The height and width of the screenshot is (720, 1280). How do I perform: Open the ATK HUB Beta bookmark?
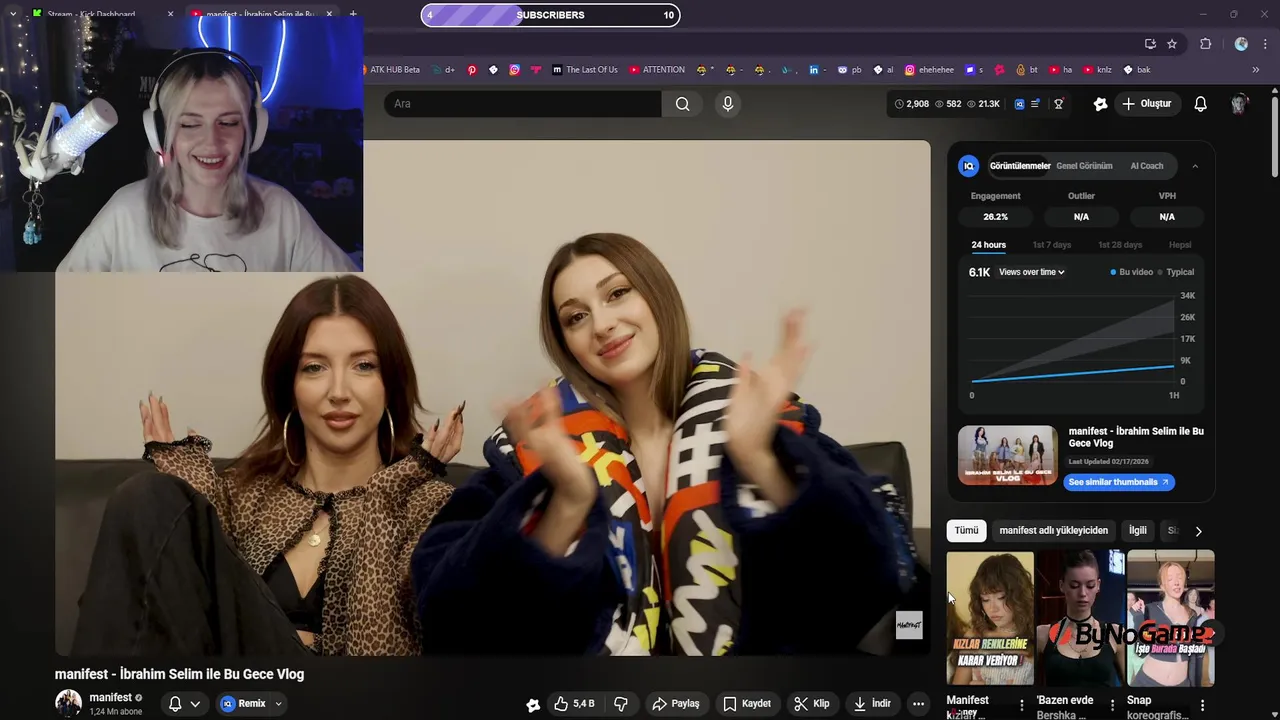[x=388, y=70]
